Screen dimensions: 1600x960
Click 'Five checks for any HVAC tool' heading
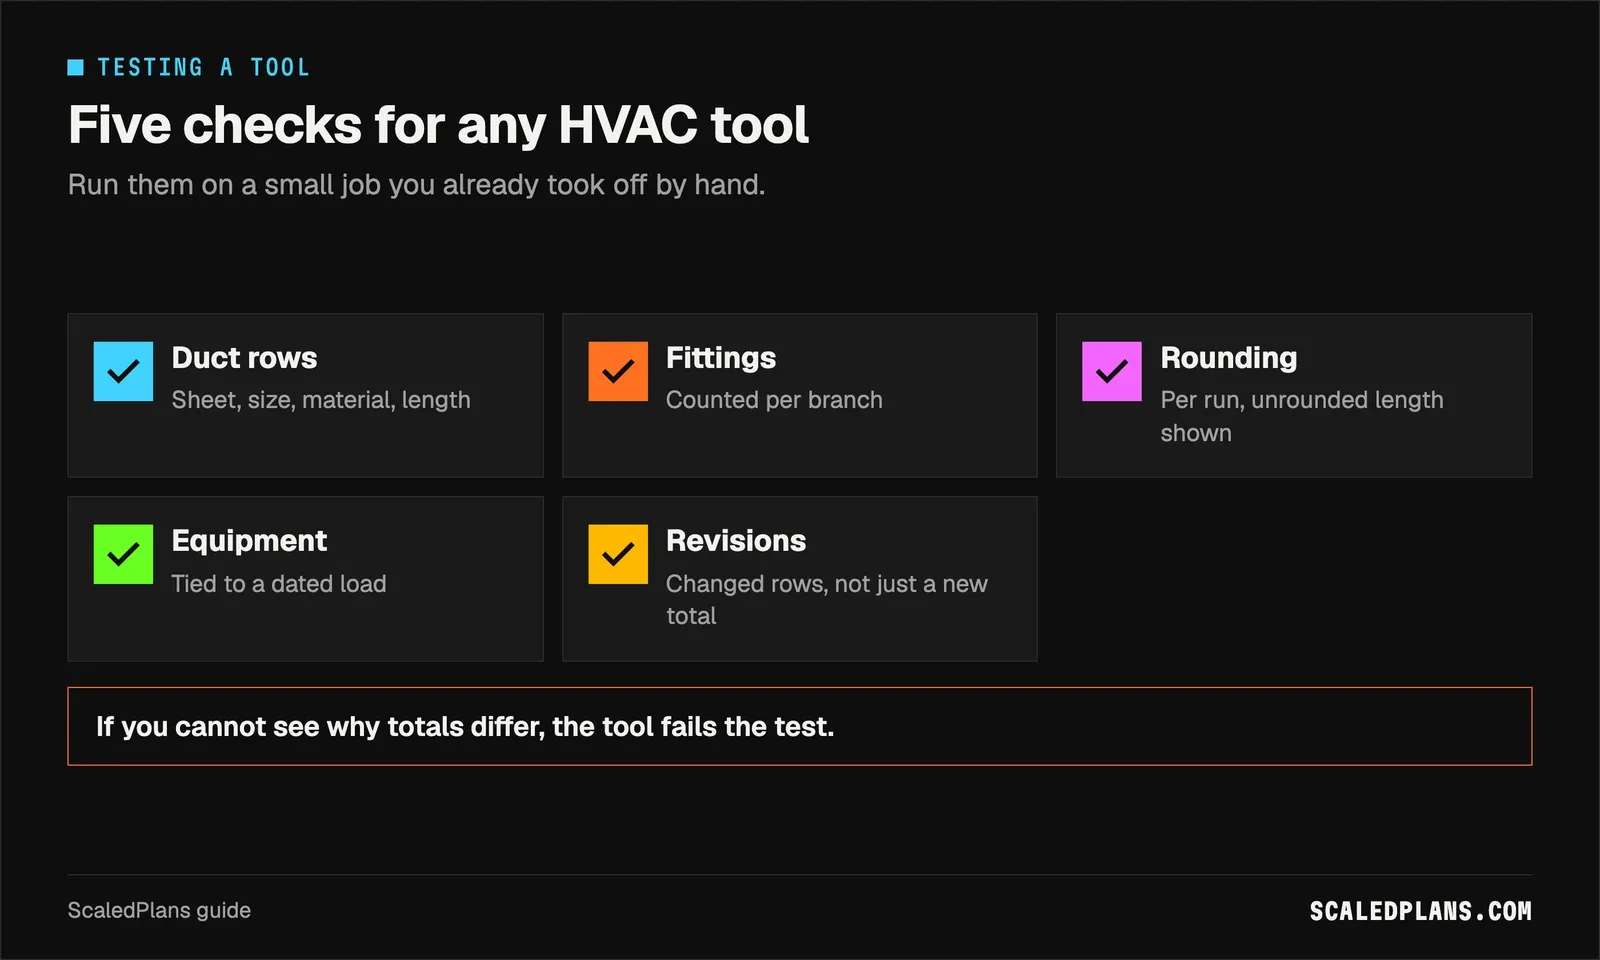[x=438, y=125]
